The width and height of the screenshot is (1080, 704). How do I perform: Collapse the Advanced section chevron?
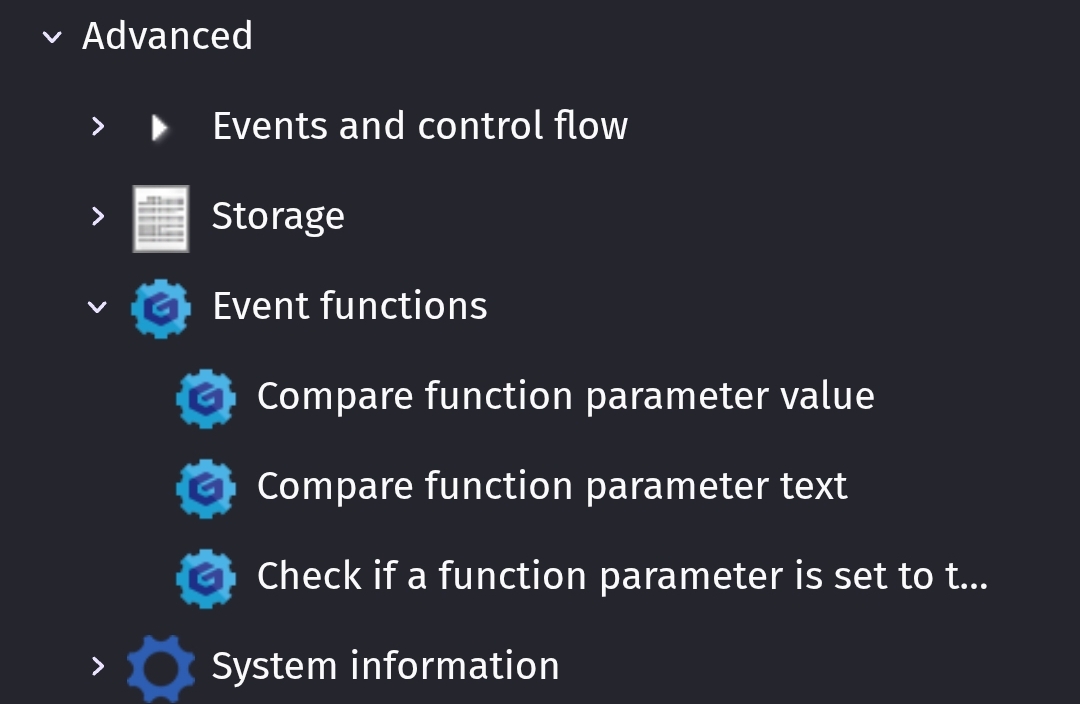coord(52,37)
